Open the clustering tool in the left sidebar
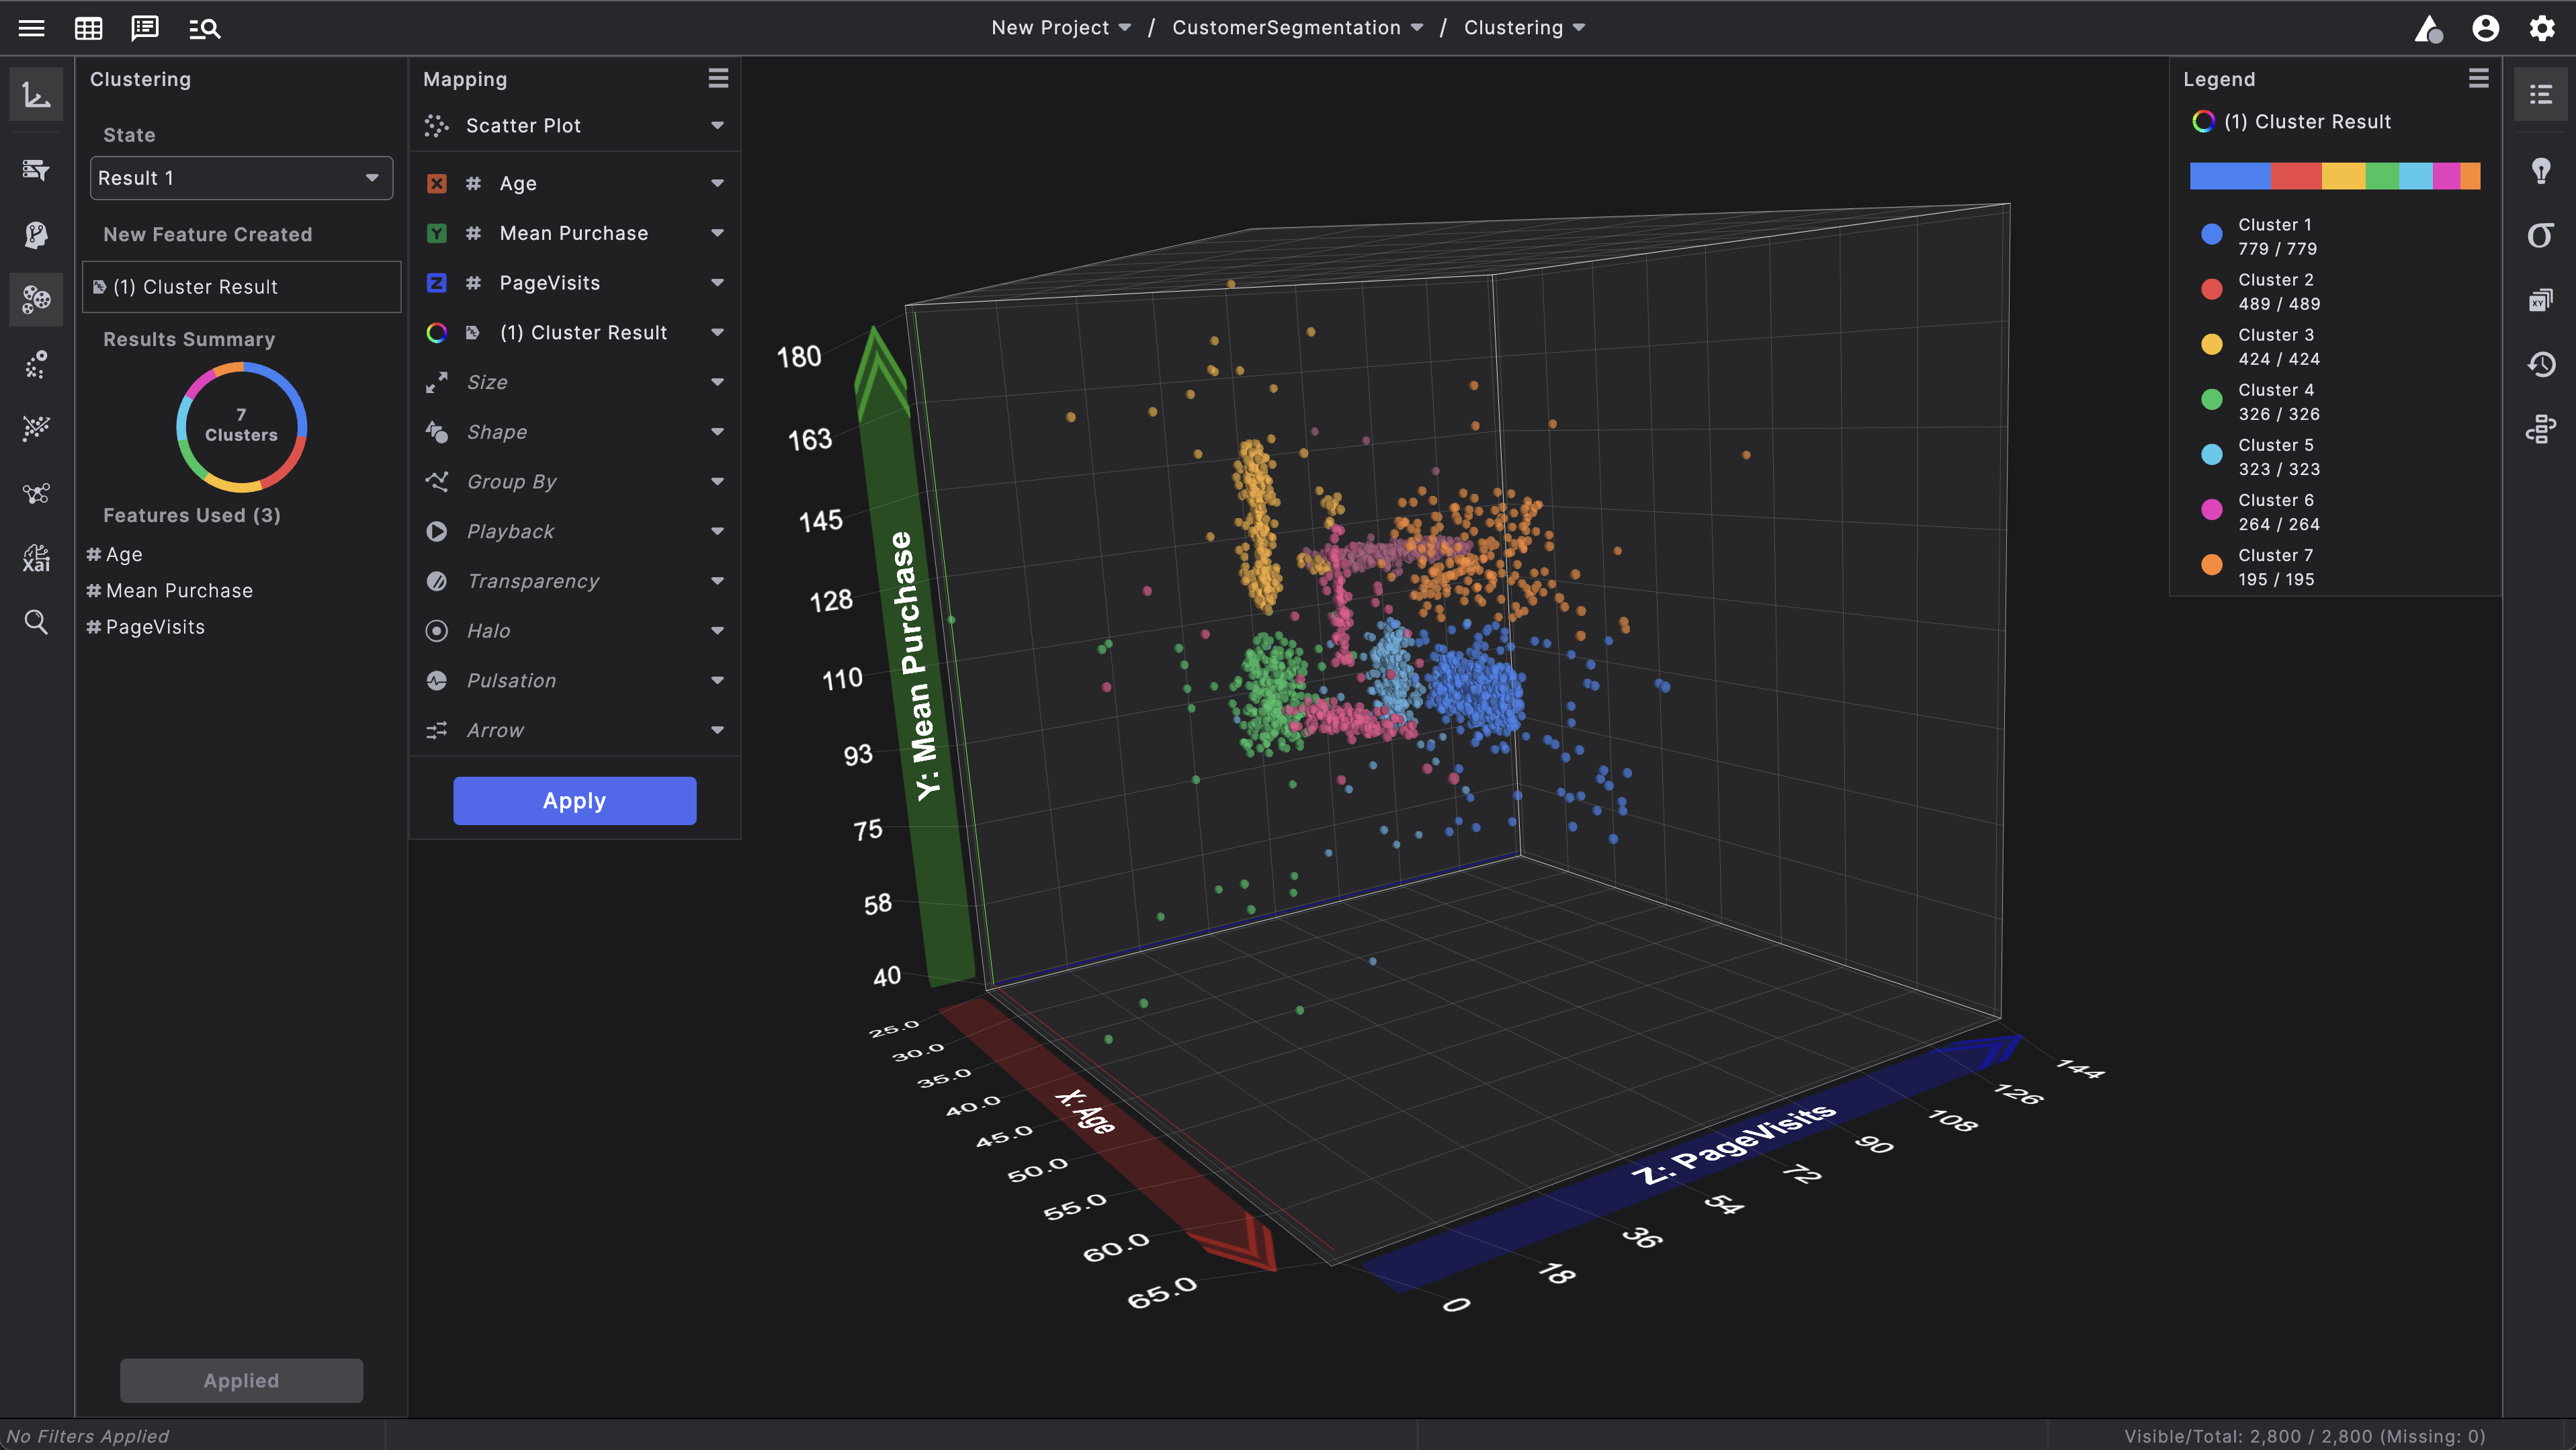The image size is (2576, 1450). [36, 299]
